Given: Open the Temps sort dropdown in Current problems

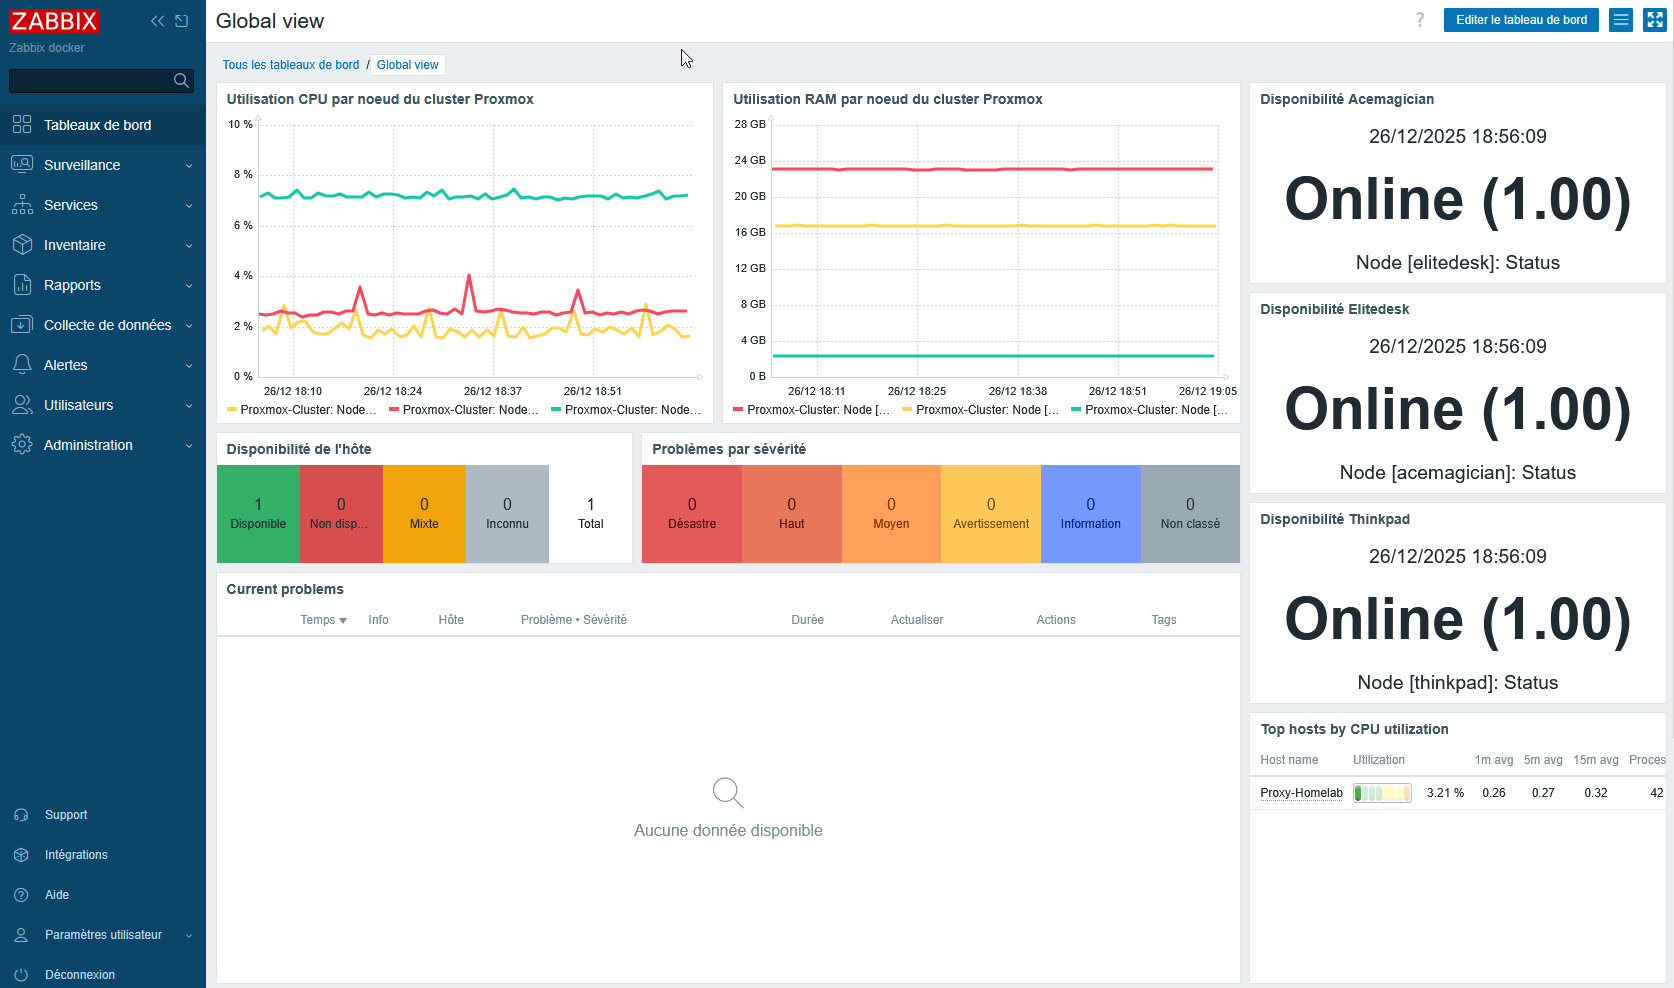Looking at the screenshot, I should (323, 619).
